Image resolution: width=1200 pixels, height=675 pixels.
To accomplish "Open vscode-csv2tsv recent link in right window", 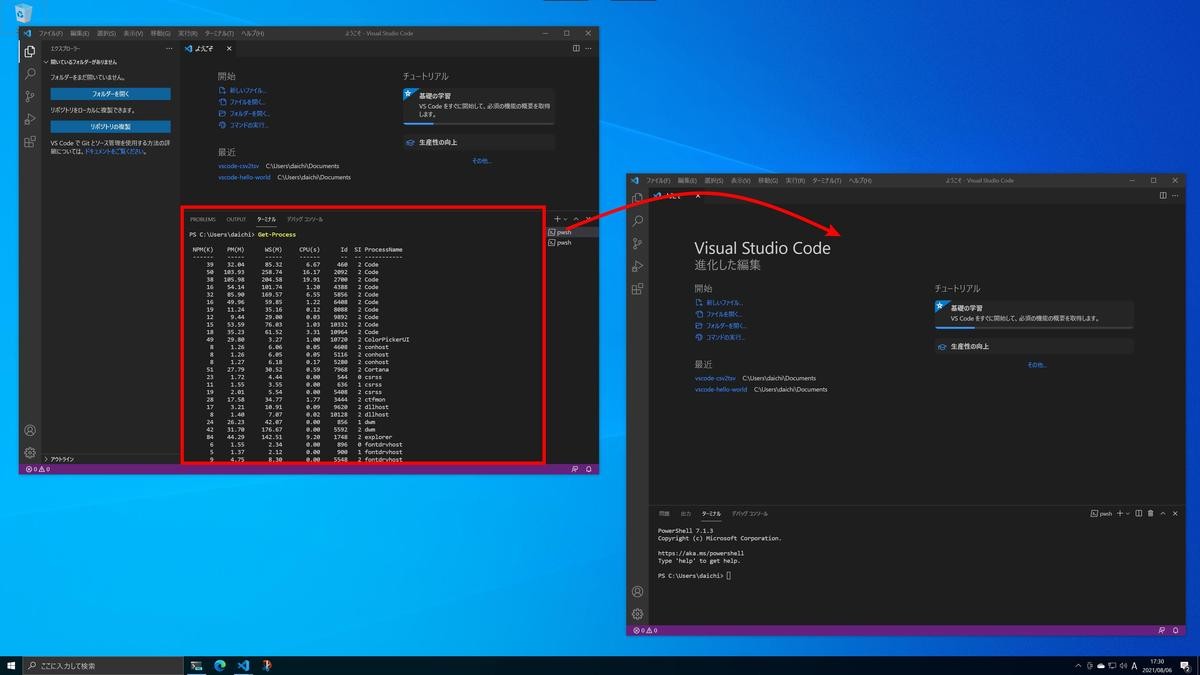I will (715, 378).
